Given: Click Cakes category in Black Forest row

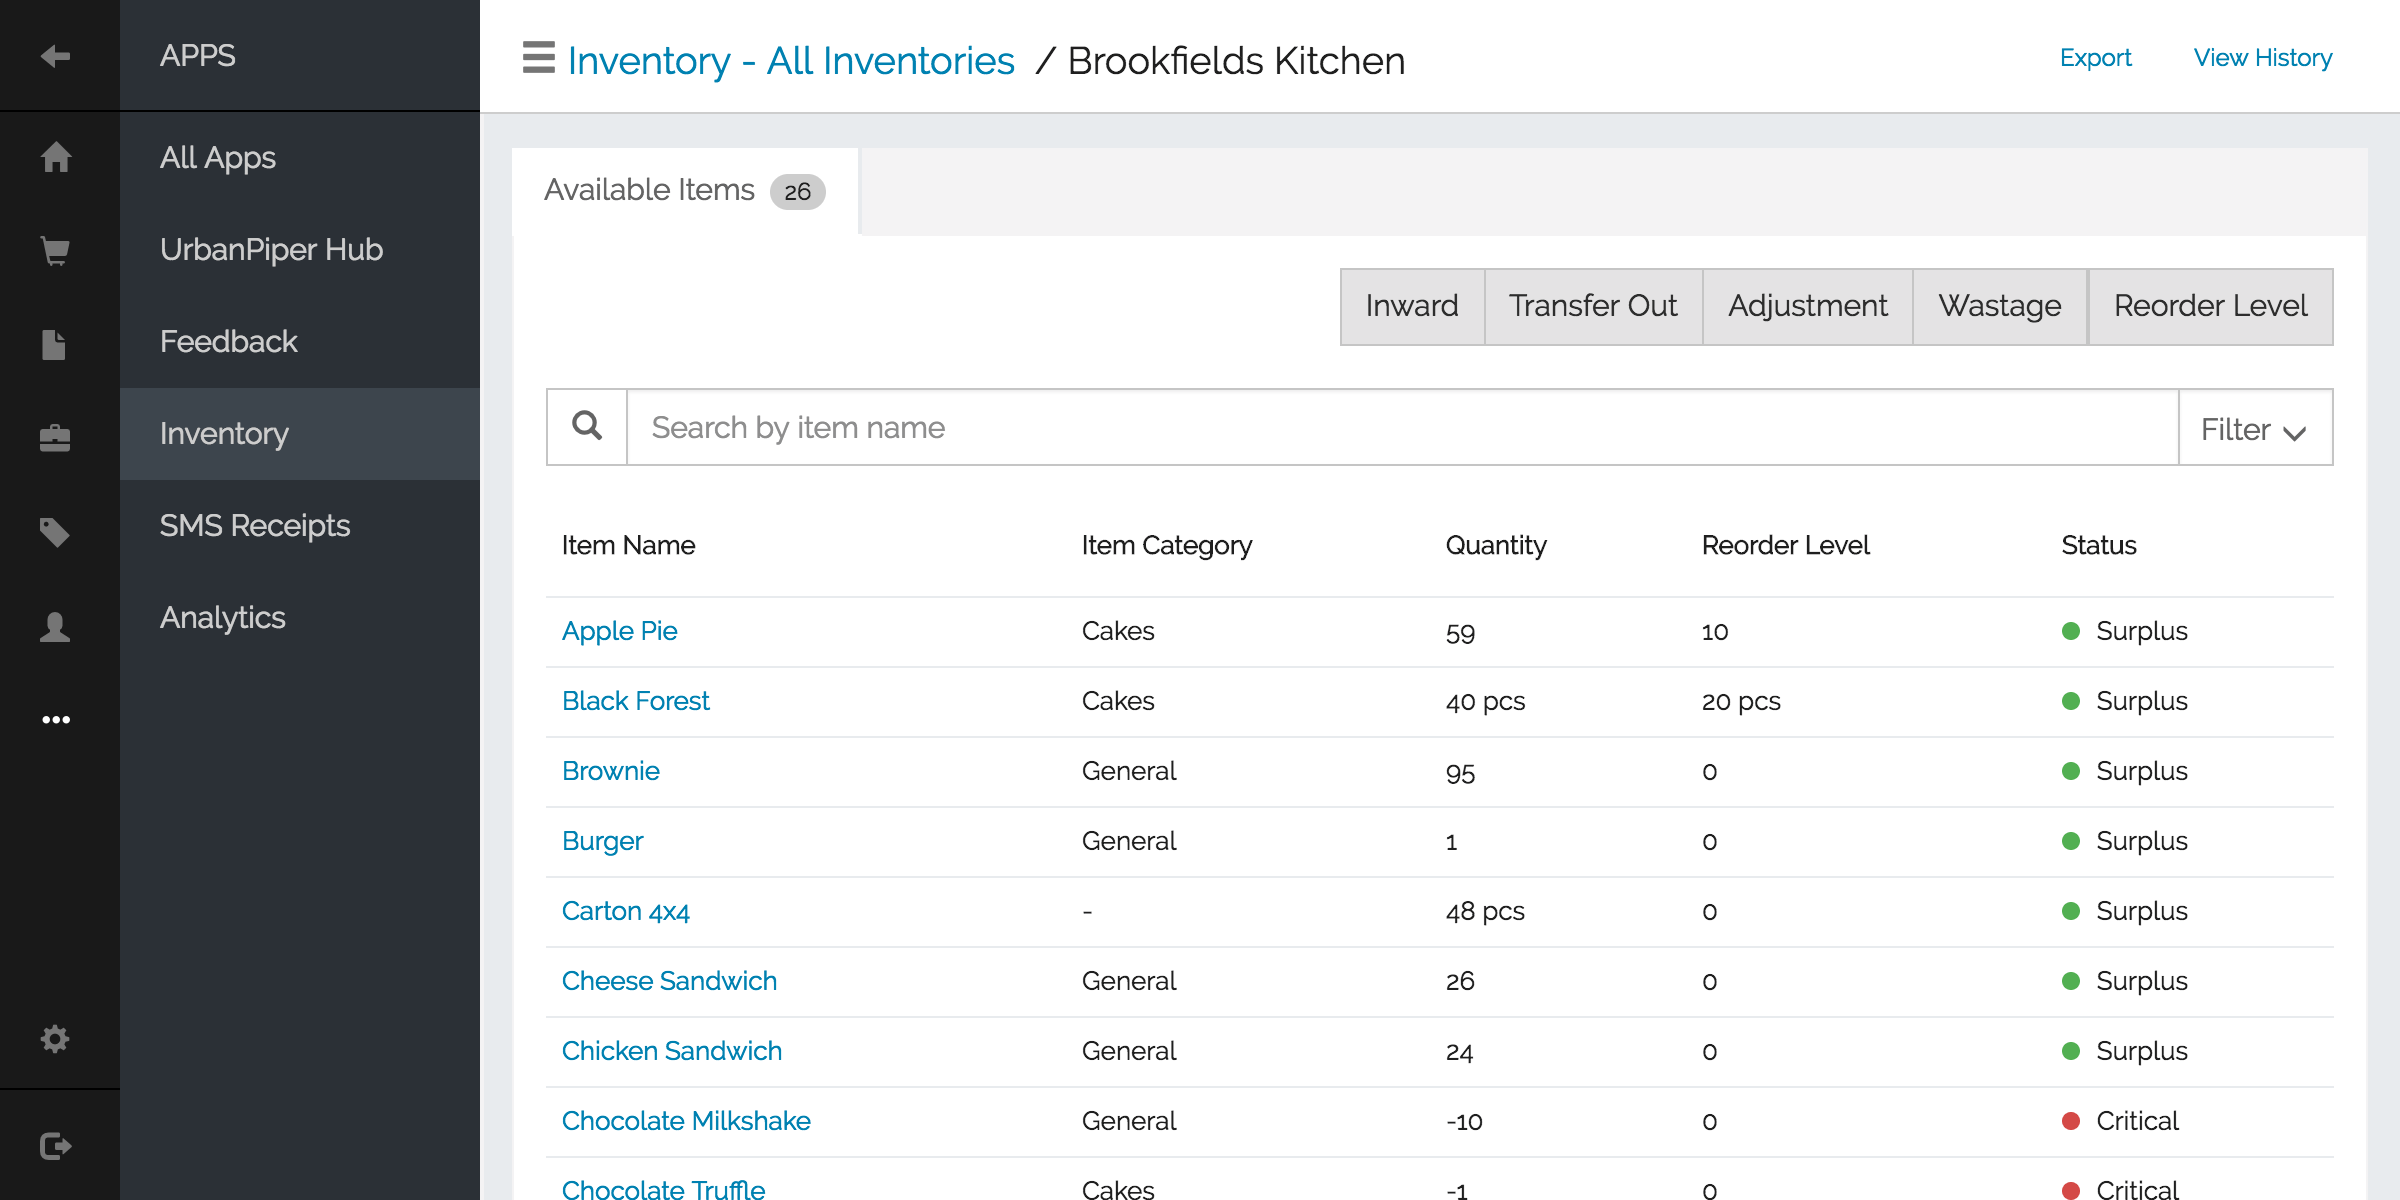Looking at the screenshot, I should 1118,701.
